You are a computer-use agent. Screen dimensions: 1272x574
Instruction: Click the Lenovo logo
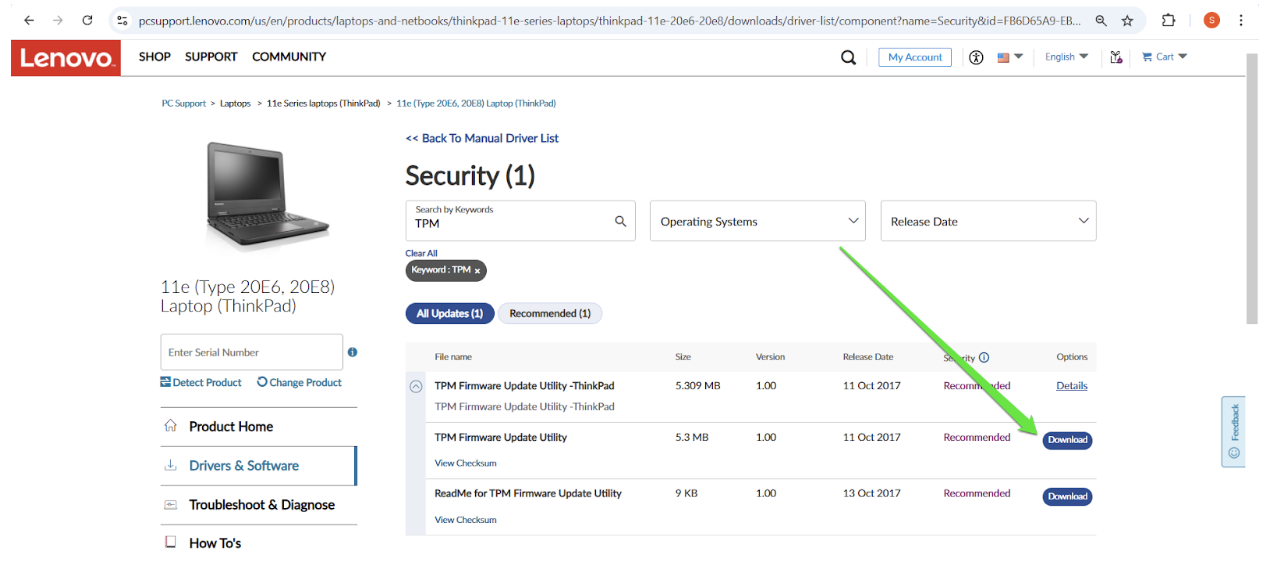click(66, 58)
